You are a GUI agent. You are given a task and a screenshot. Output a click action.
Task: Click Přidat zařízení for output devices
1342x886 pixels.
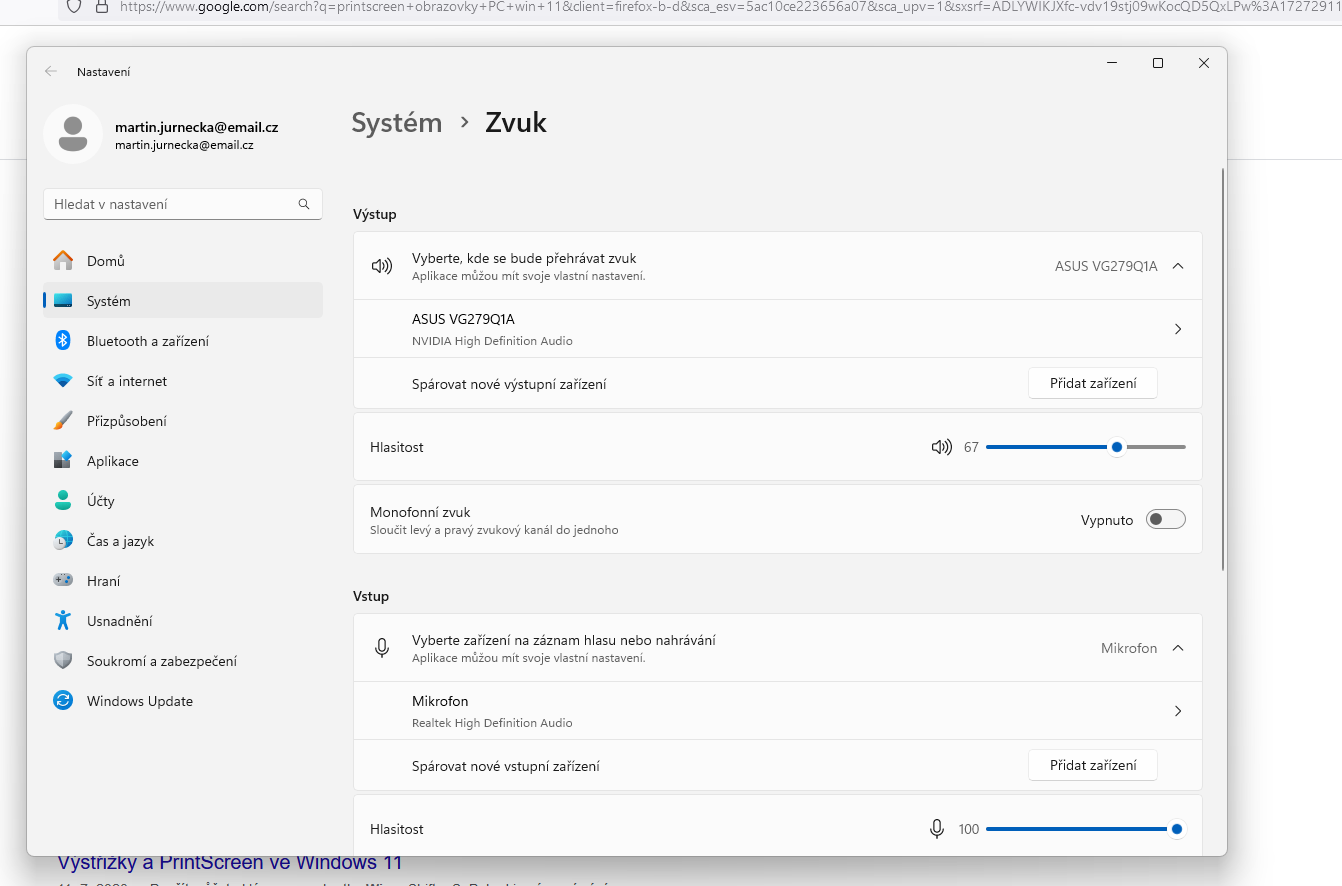[1092, 384]
